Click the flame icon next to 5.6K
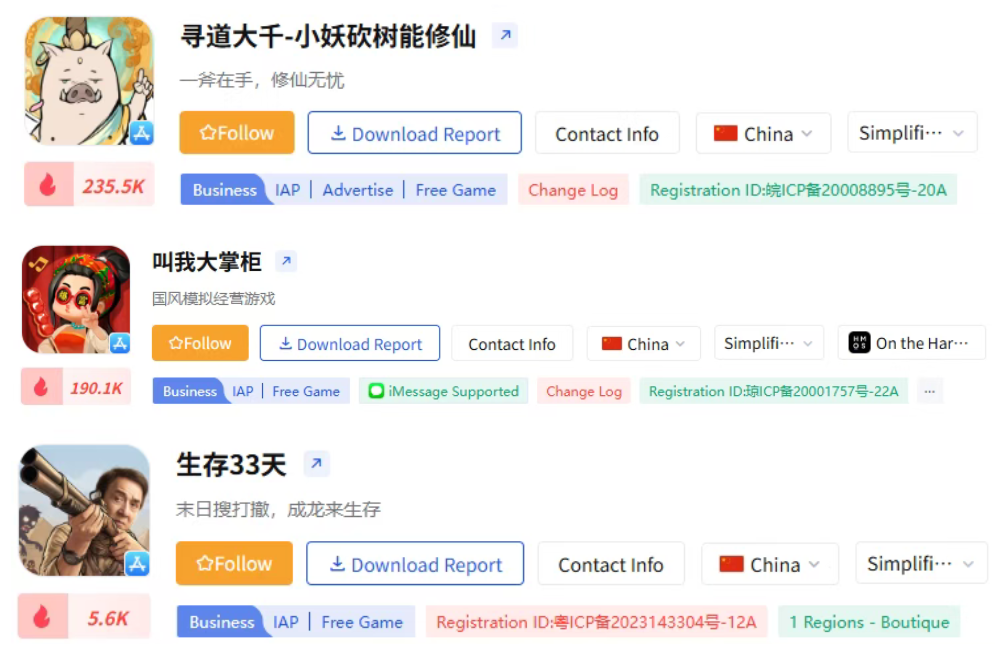Viewport: 1005px width, 666px height. click(42, 616)
